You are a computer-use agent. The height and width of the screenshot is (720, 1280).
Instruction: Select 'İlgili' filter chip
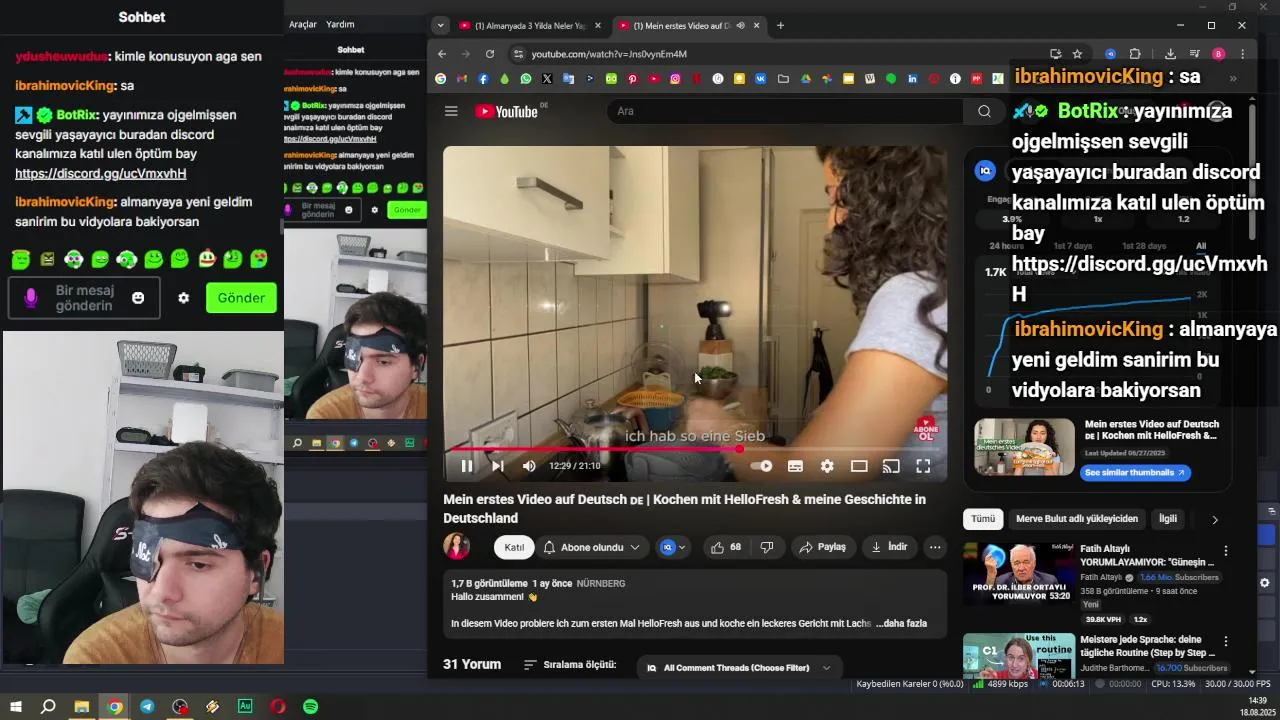pos(1168,519)
